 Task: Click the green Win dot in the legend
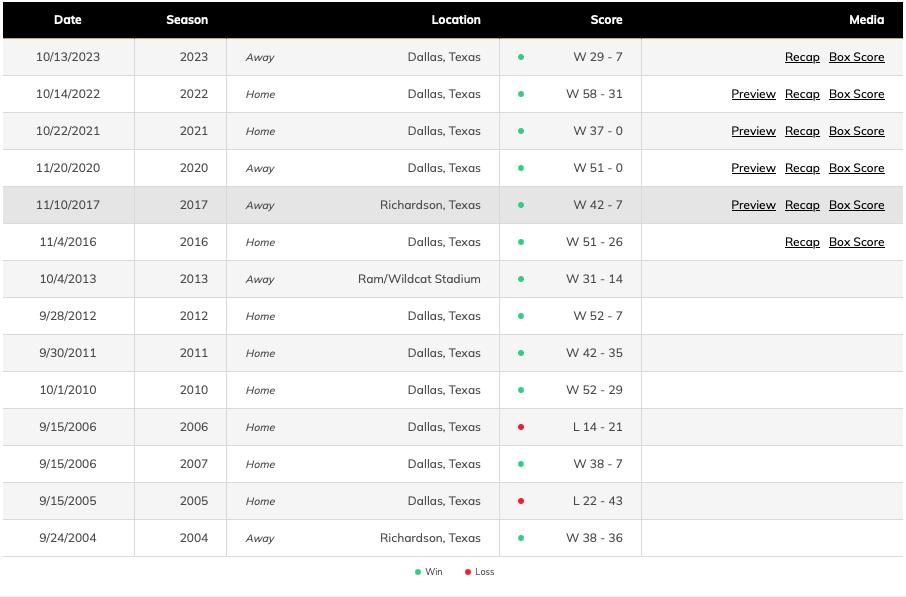418,572
